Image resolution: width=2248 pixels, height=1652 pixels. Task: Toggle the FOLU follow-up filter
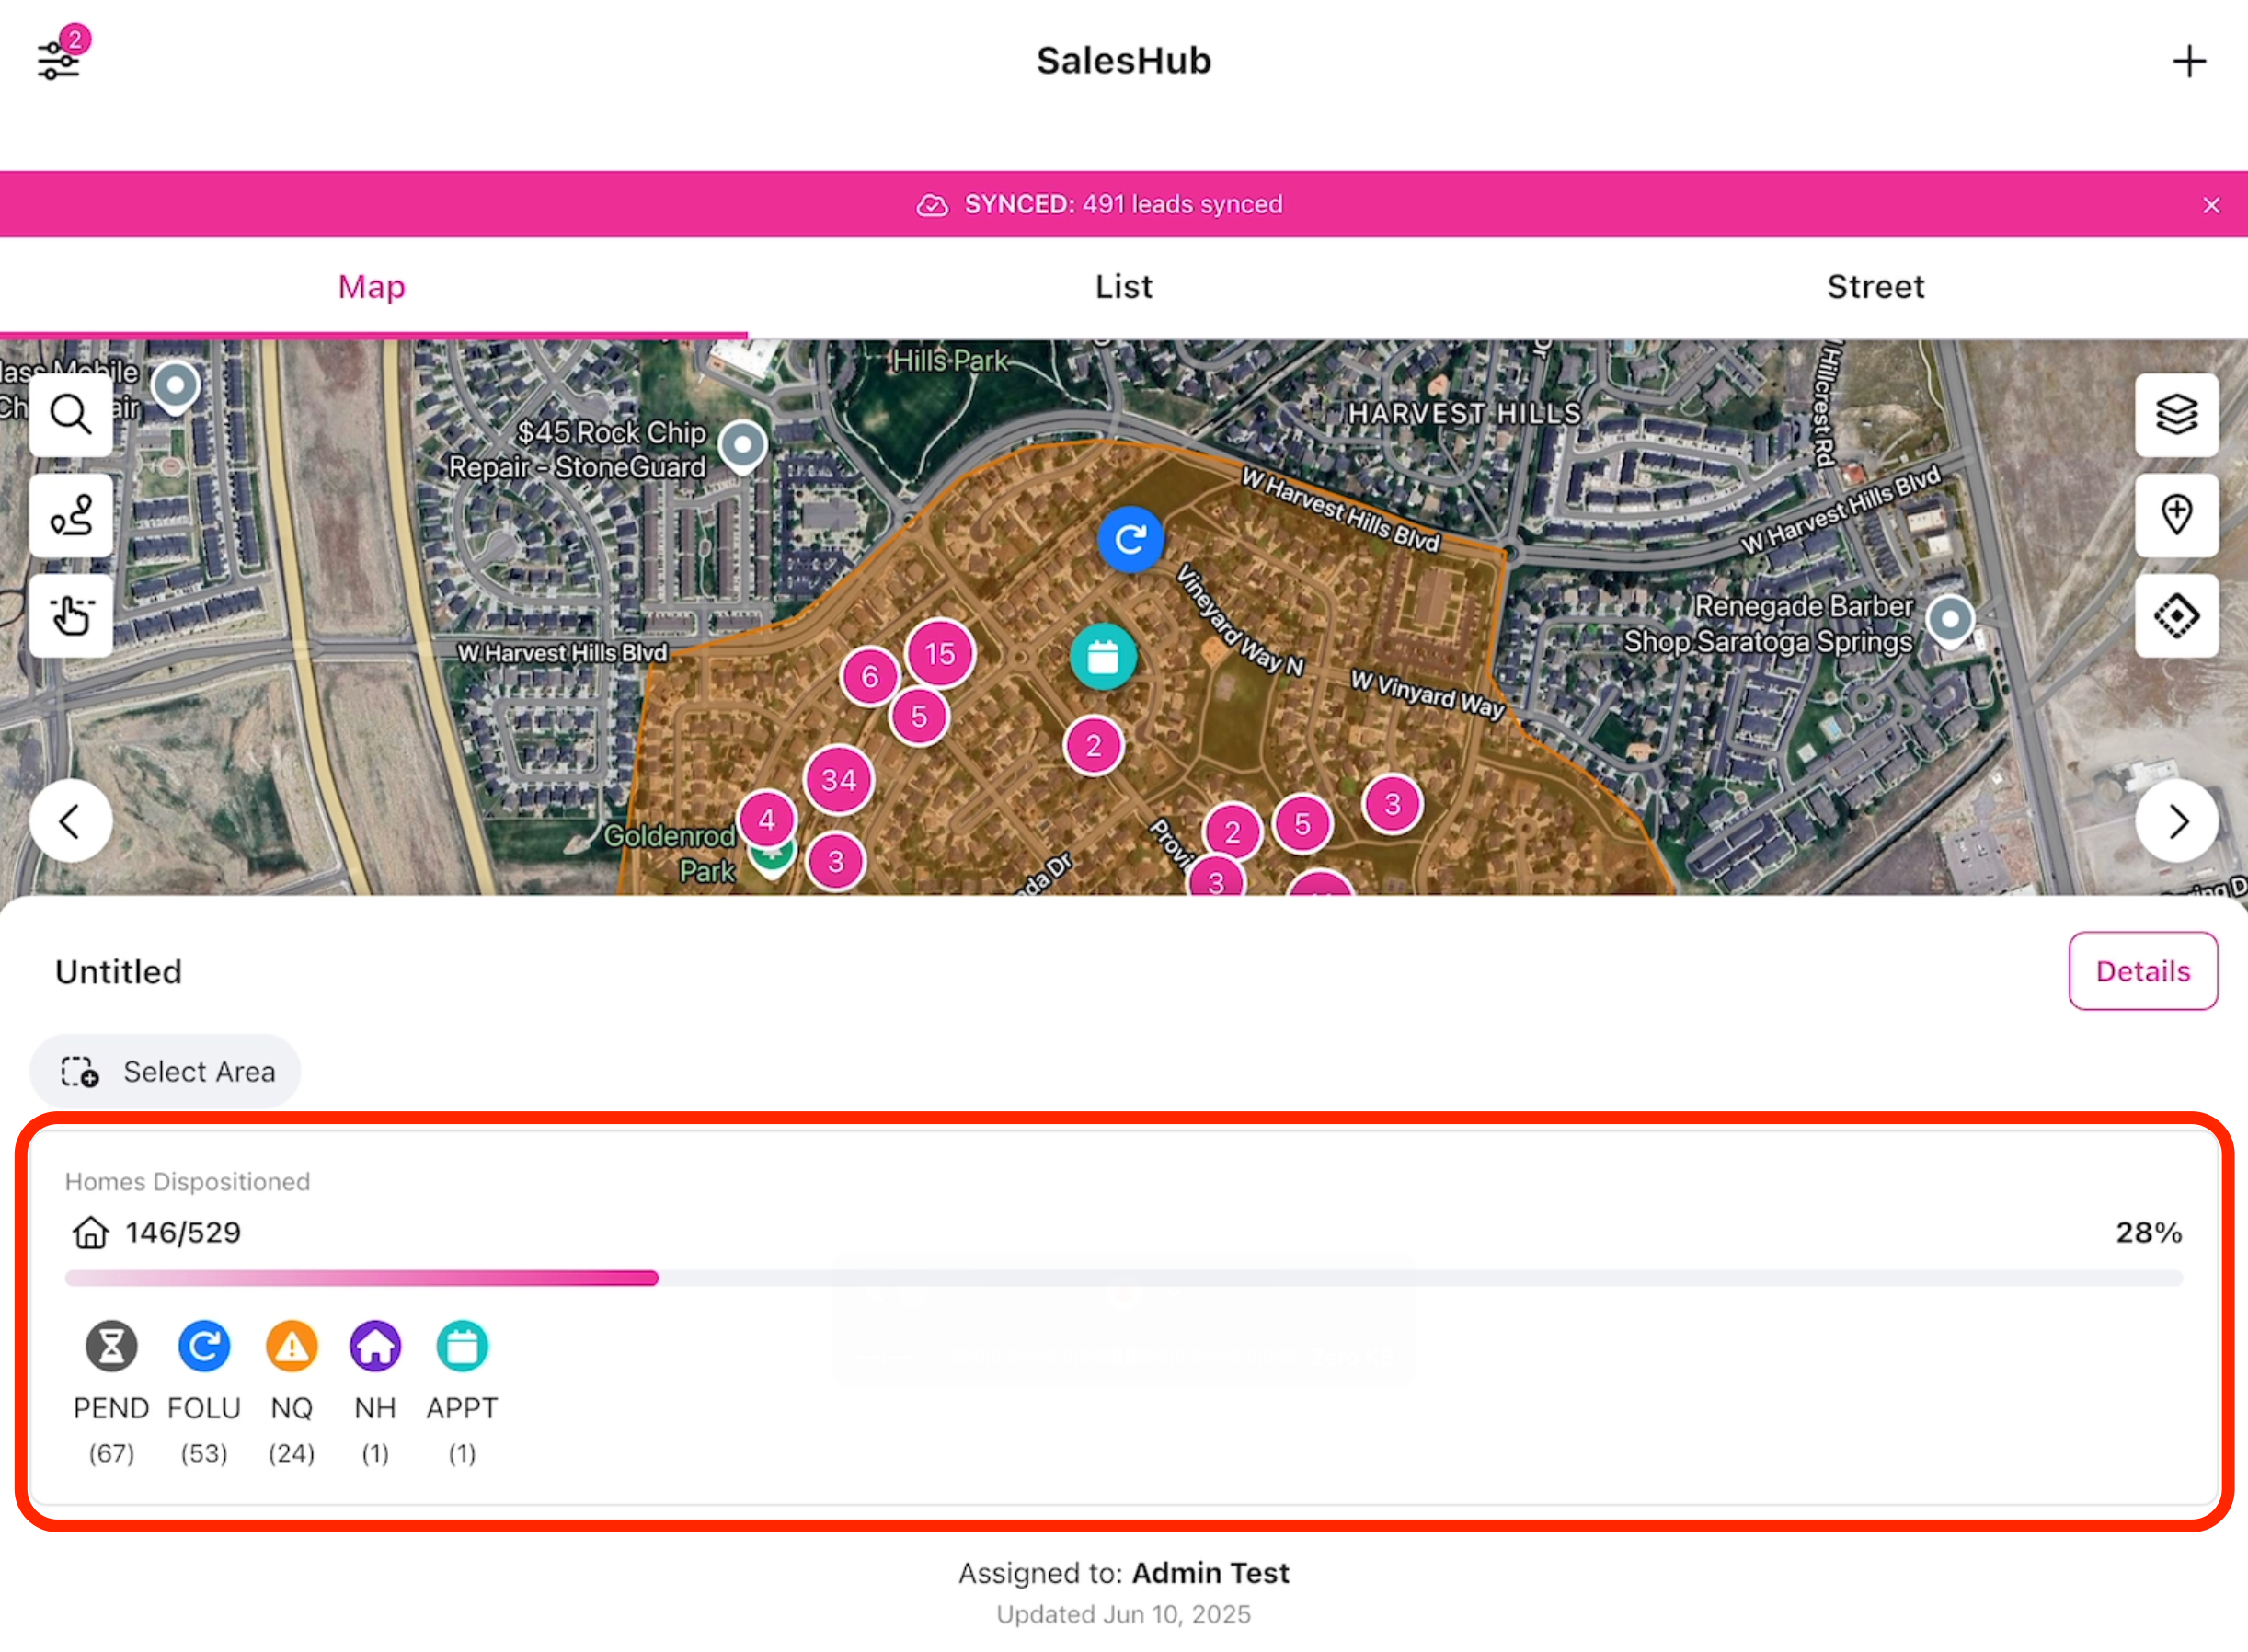click(204, 1345)
